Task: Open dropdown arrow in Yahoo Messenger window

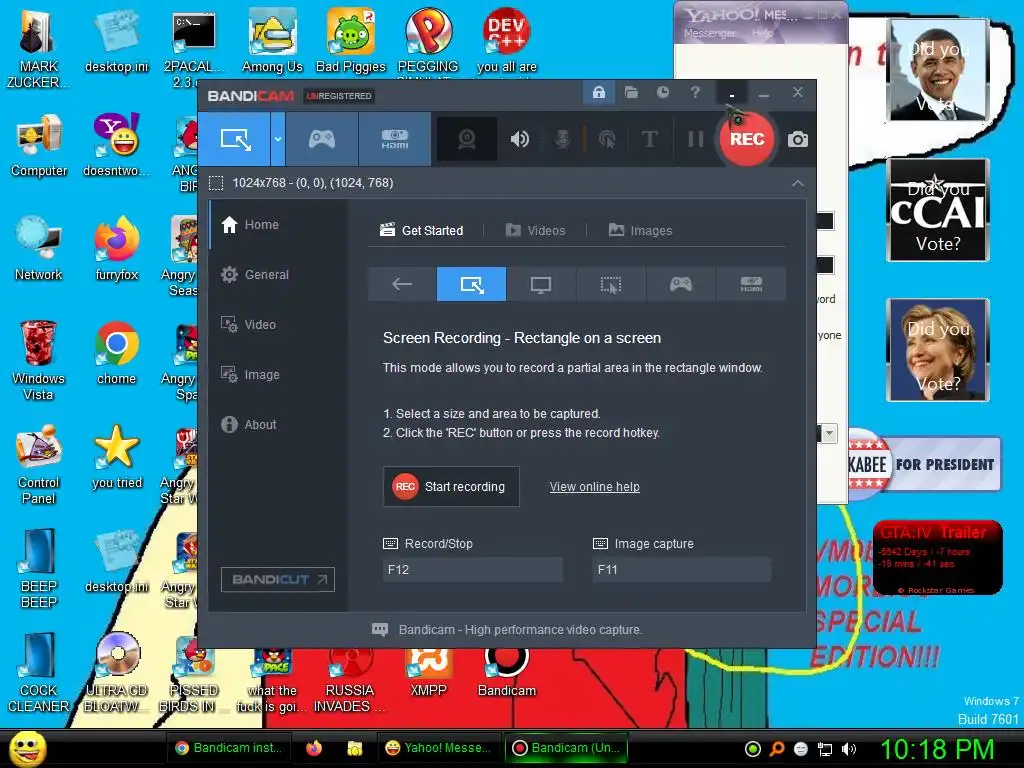Action: click(829, 433)
